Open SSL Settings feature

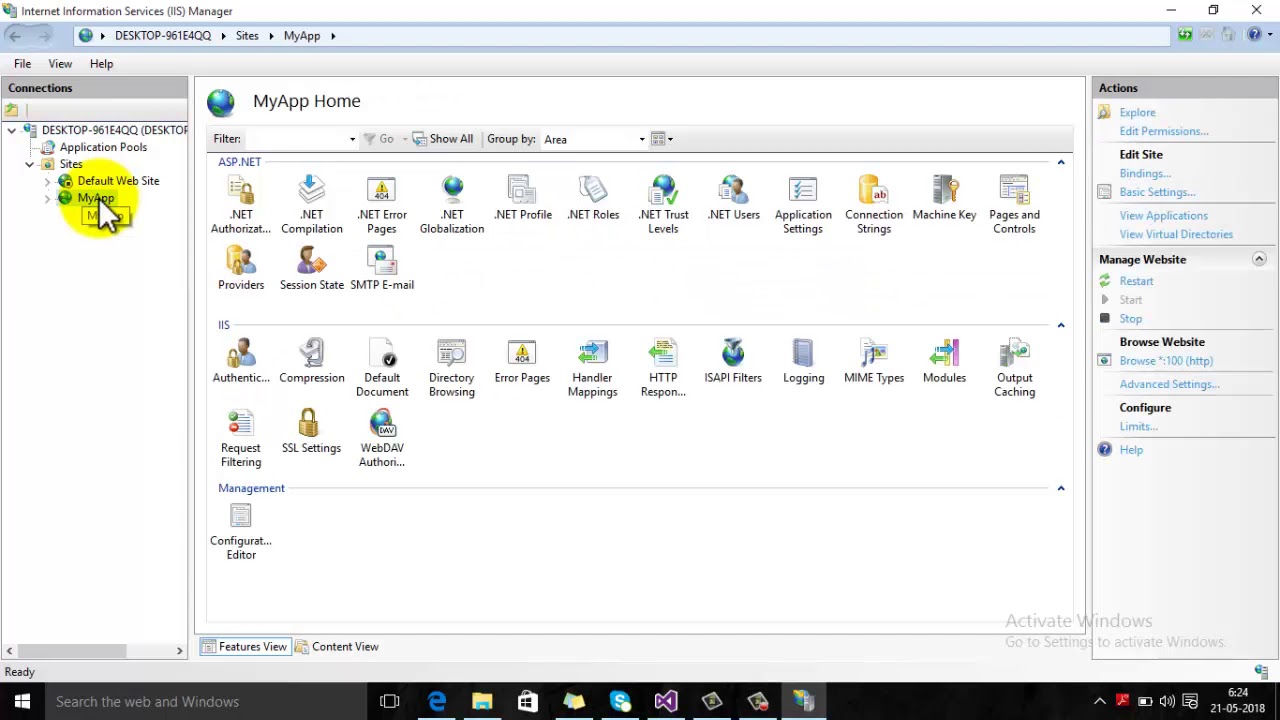coord(311,432)
